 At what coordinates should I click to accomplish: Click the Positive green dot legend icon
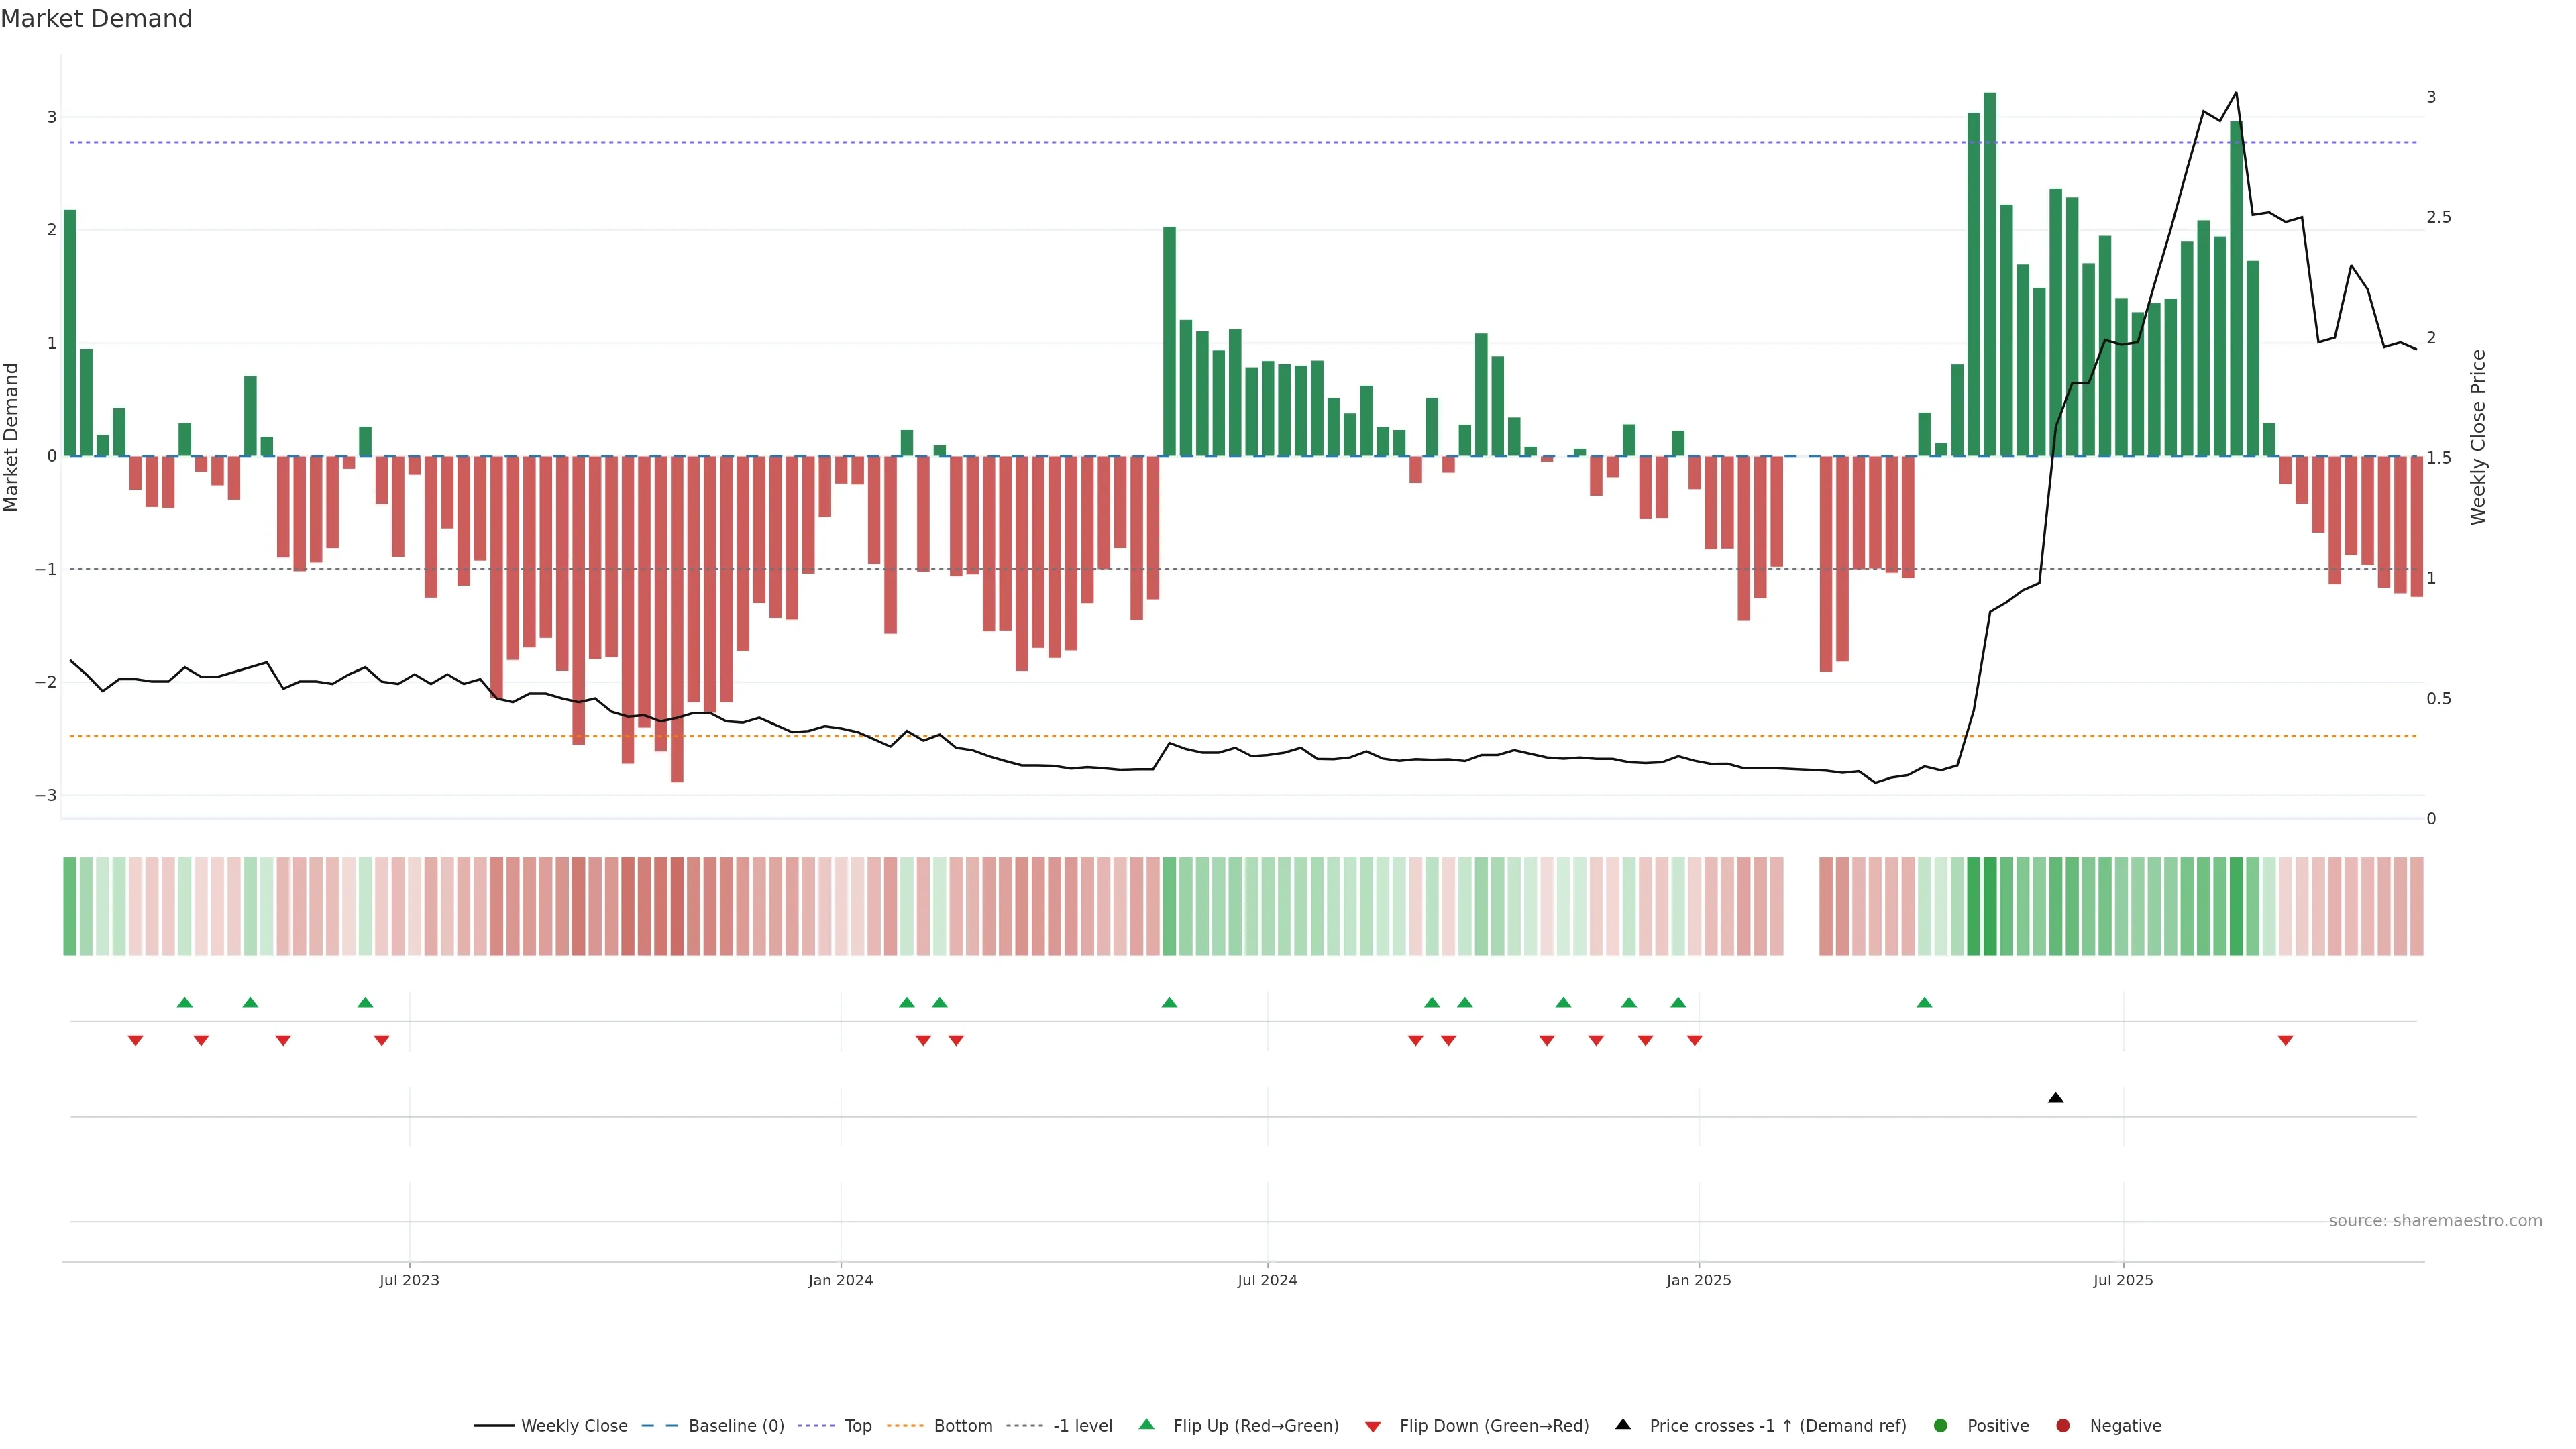pyautogui.click(x=1941, y=1425)
